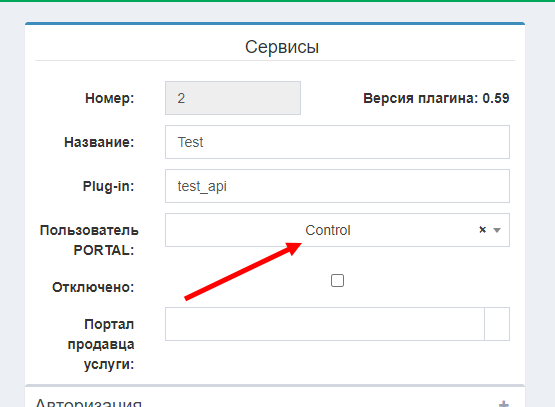Click into the Название field containing Test
The height and width of the screenshot is (407, 555).
337,142
